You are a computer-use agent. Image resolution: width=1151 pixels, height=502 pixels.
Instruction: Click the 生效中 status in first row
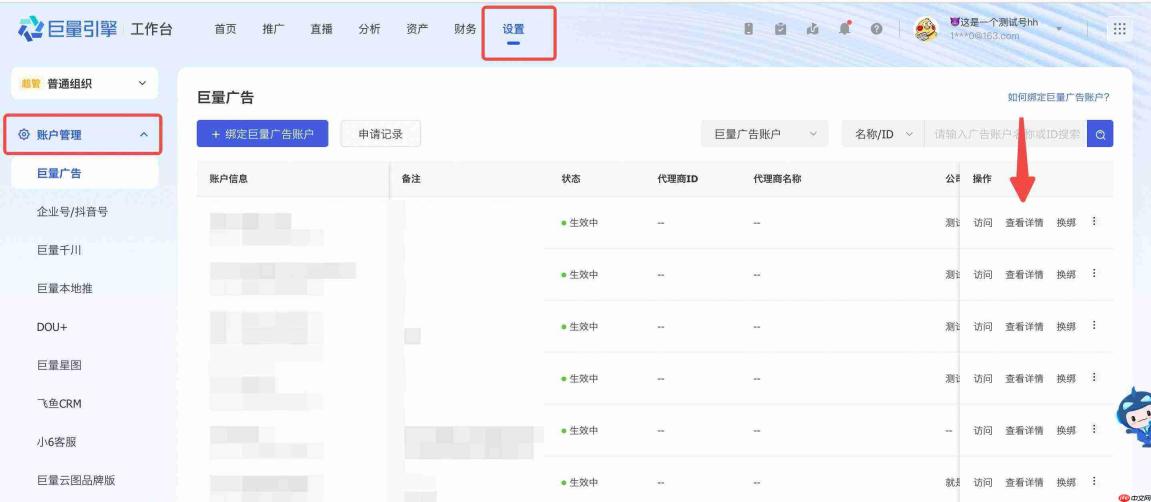(x=580, y=223)
